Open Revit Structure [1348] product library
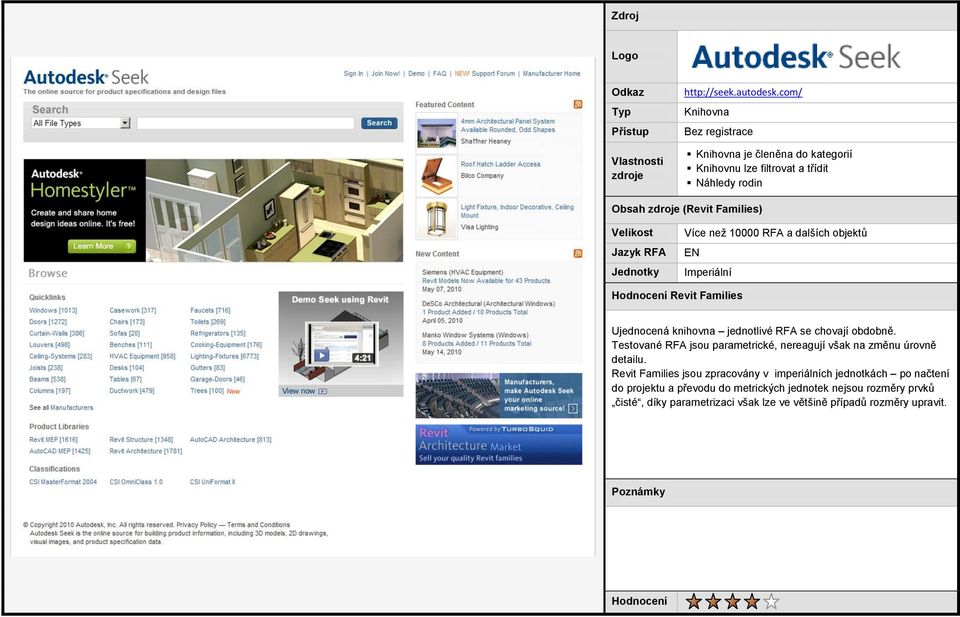960x617 pixels. (x=141, y=439)
